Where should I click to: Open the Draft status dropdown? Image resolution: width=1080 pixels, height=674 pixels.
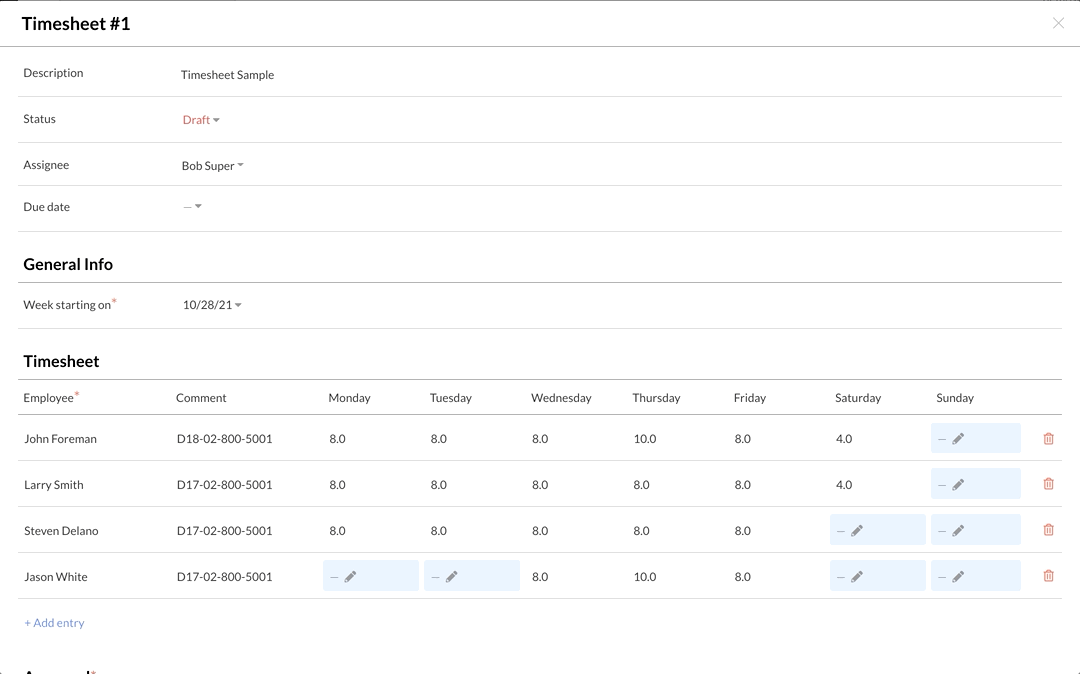pos(201,120)
